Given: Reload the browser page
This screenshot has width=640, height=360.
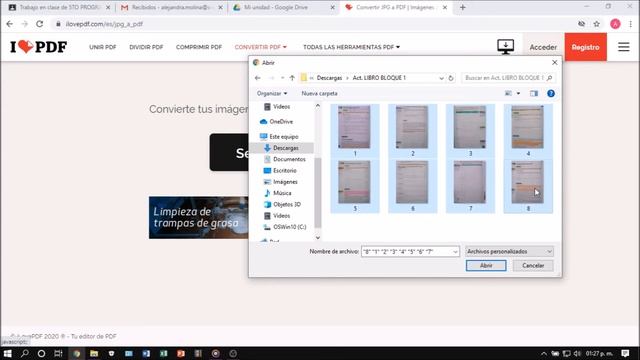Looking at the screenshot, I should 40,24.
